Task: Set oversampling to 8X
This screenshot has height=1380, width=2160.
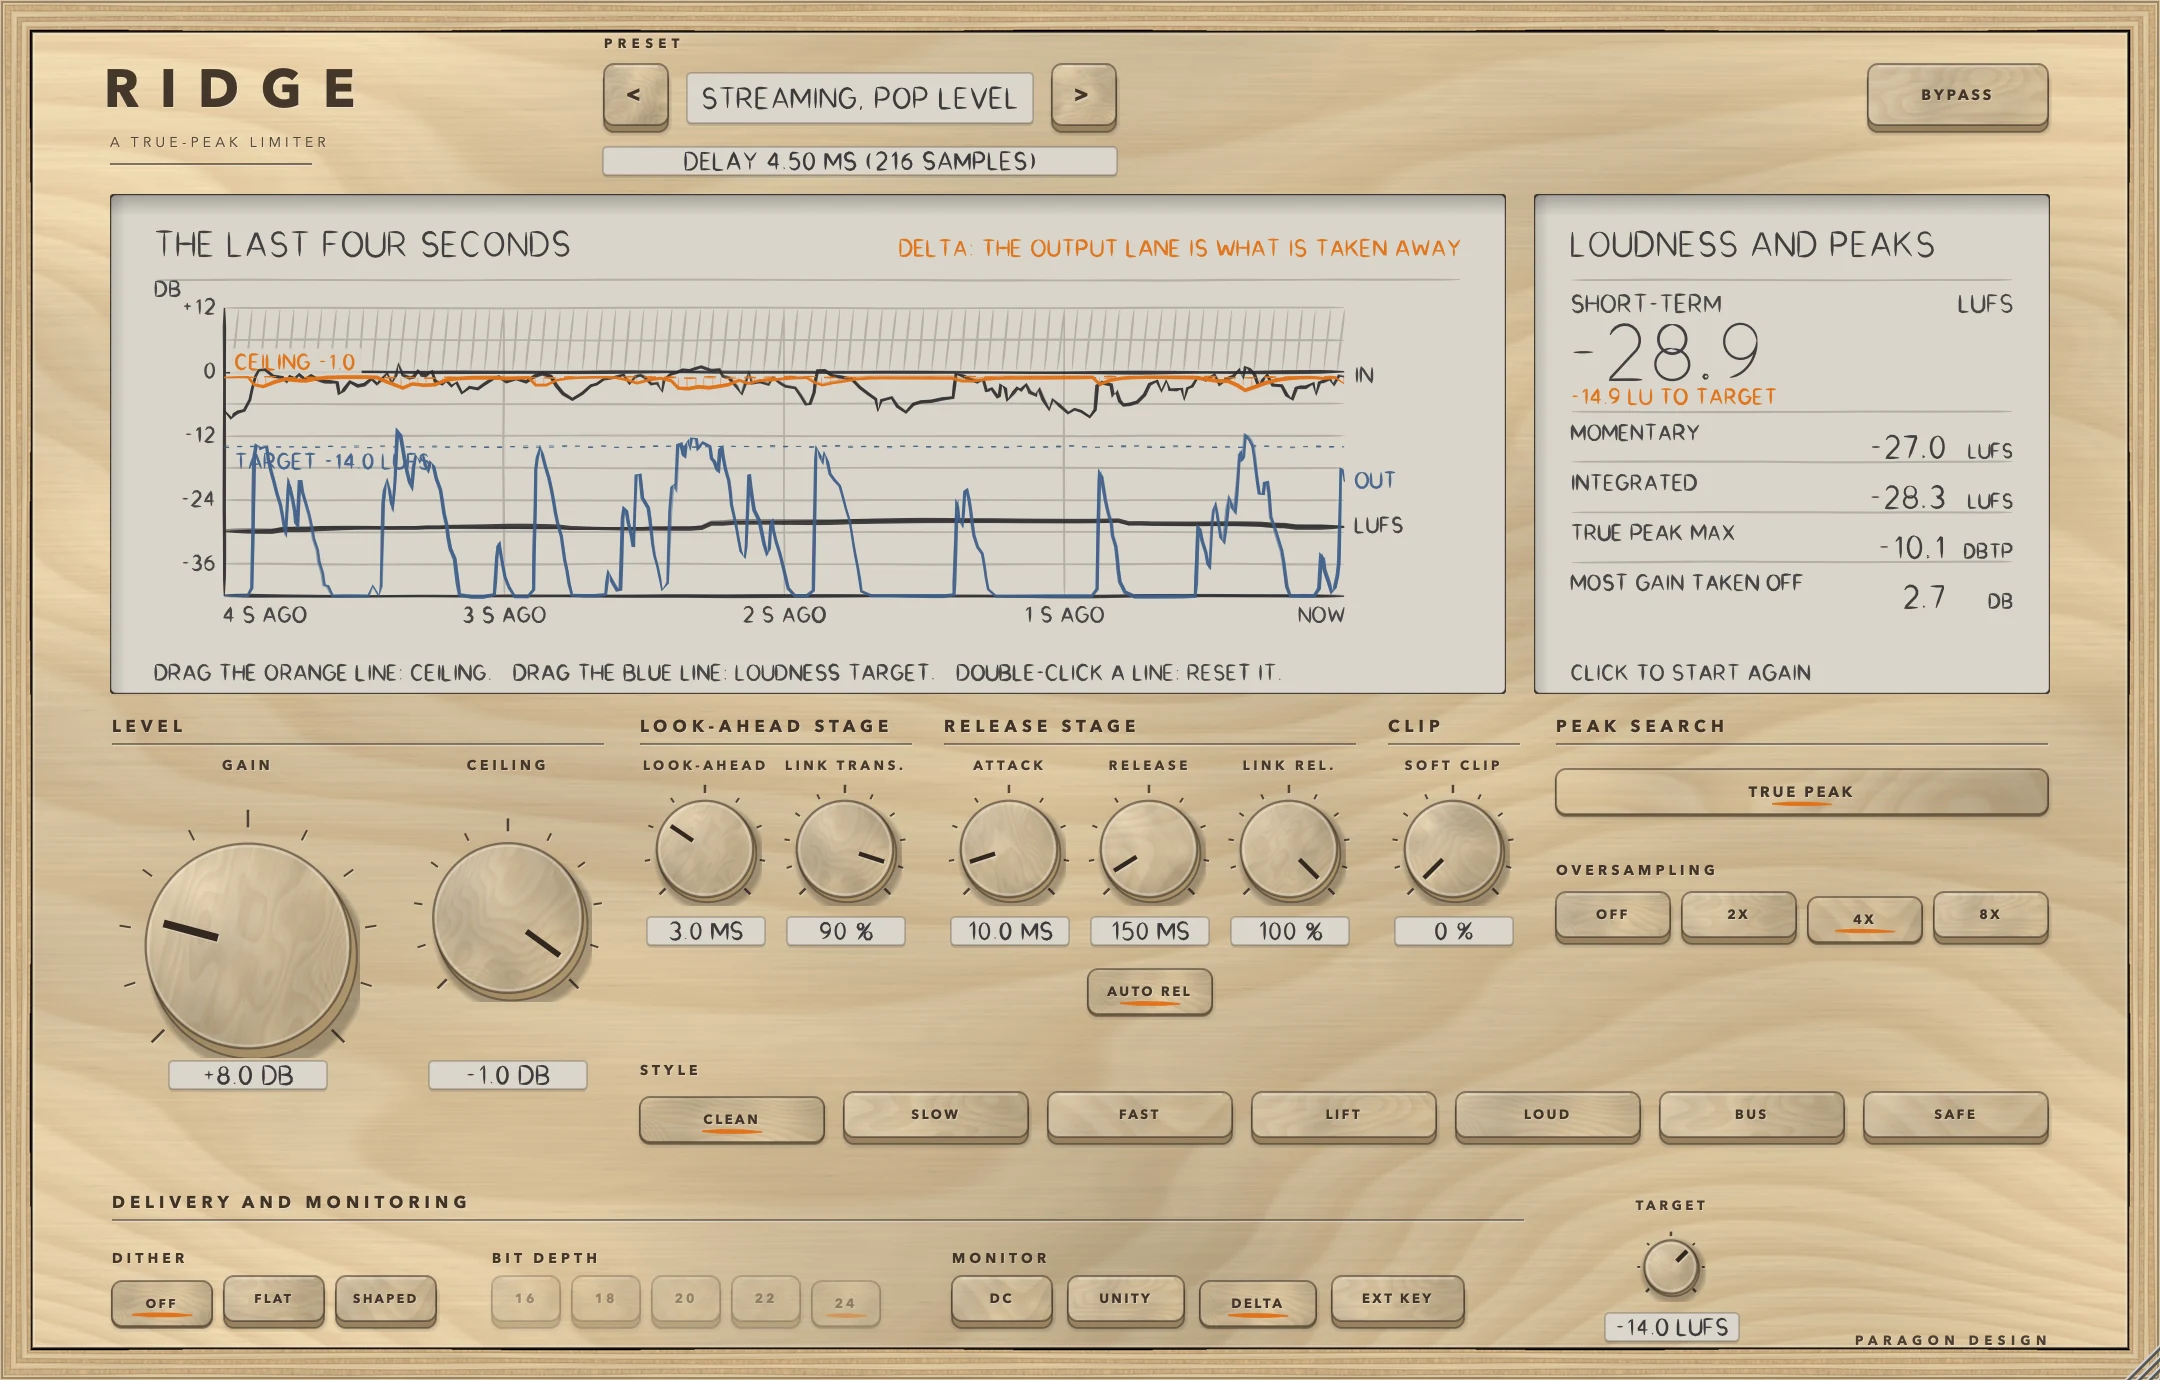Action: 1990,916
